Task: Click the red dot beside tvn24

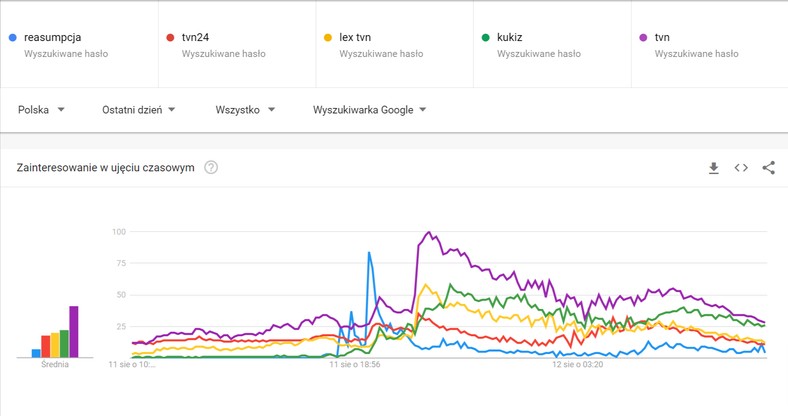Action: pyautogui.click(x=170, y=38)
